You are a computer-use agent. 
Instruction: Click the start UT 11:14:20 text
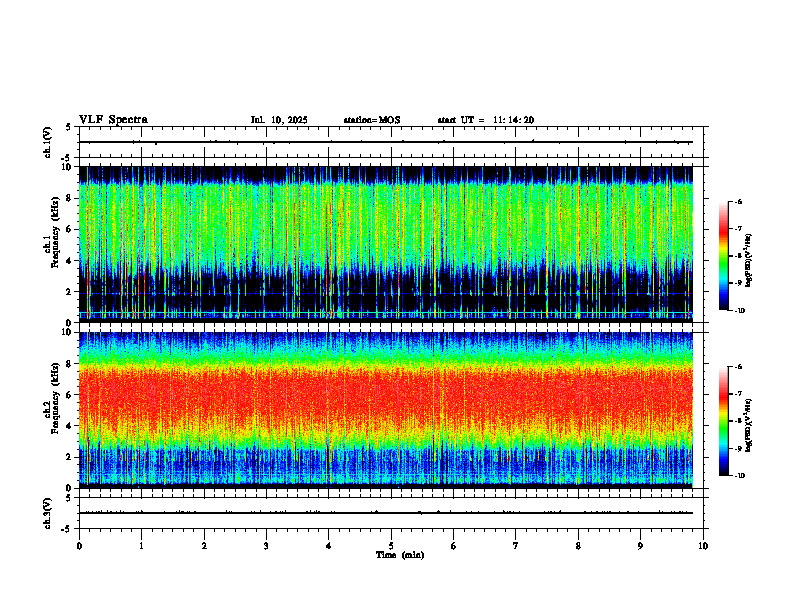click(x=485, y=120)
